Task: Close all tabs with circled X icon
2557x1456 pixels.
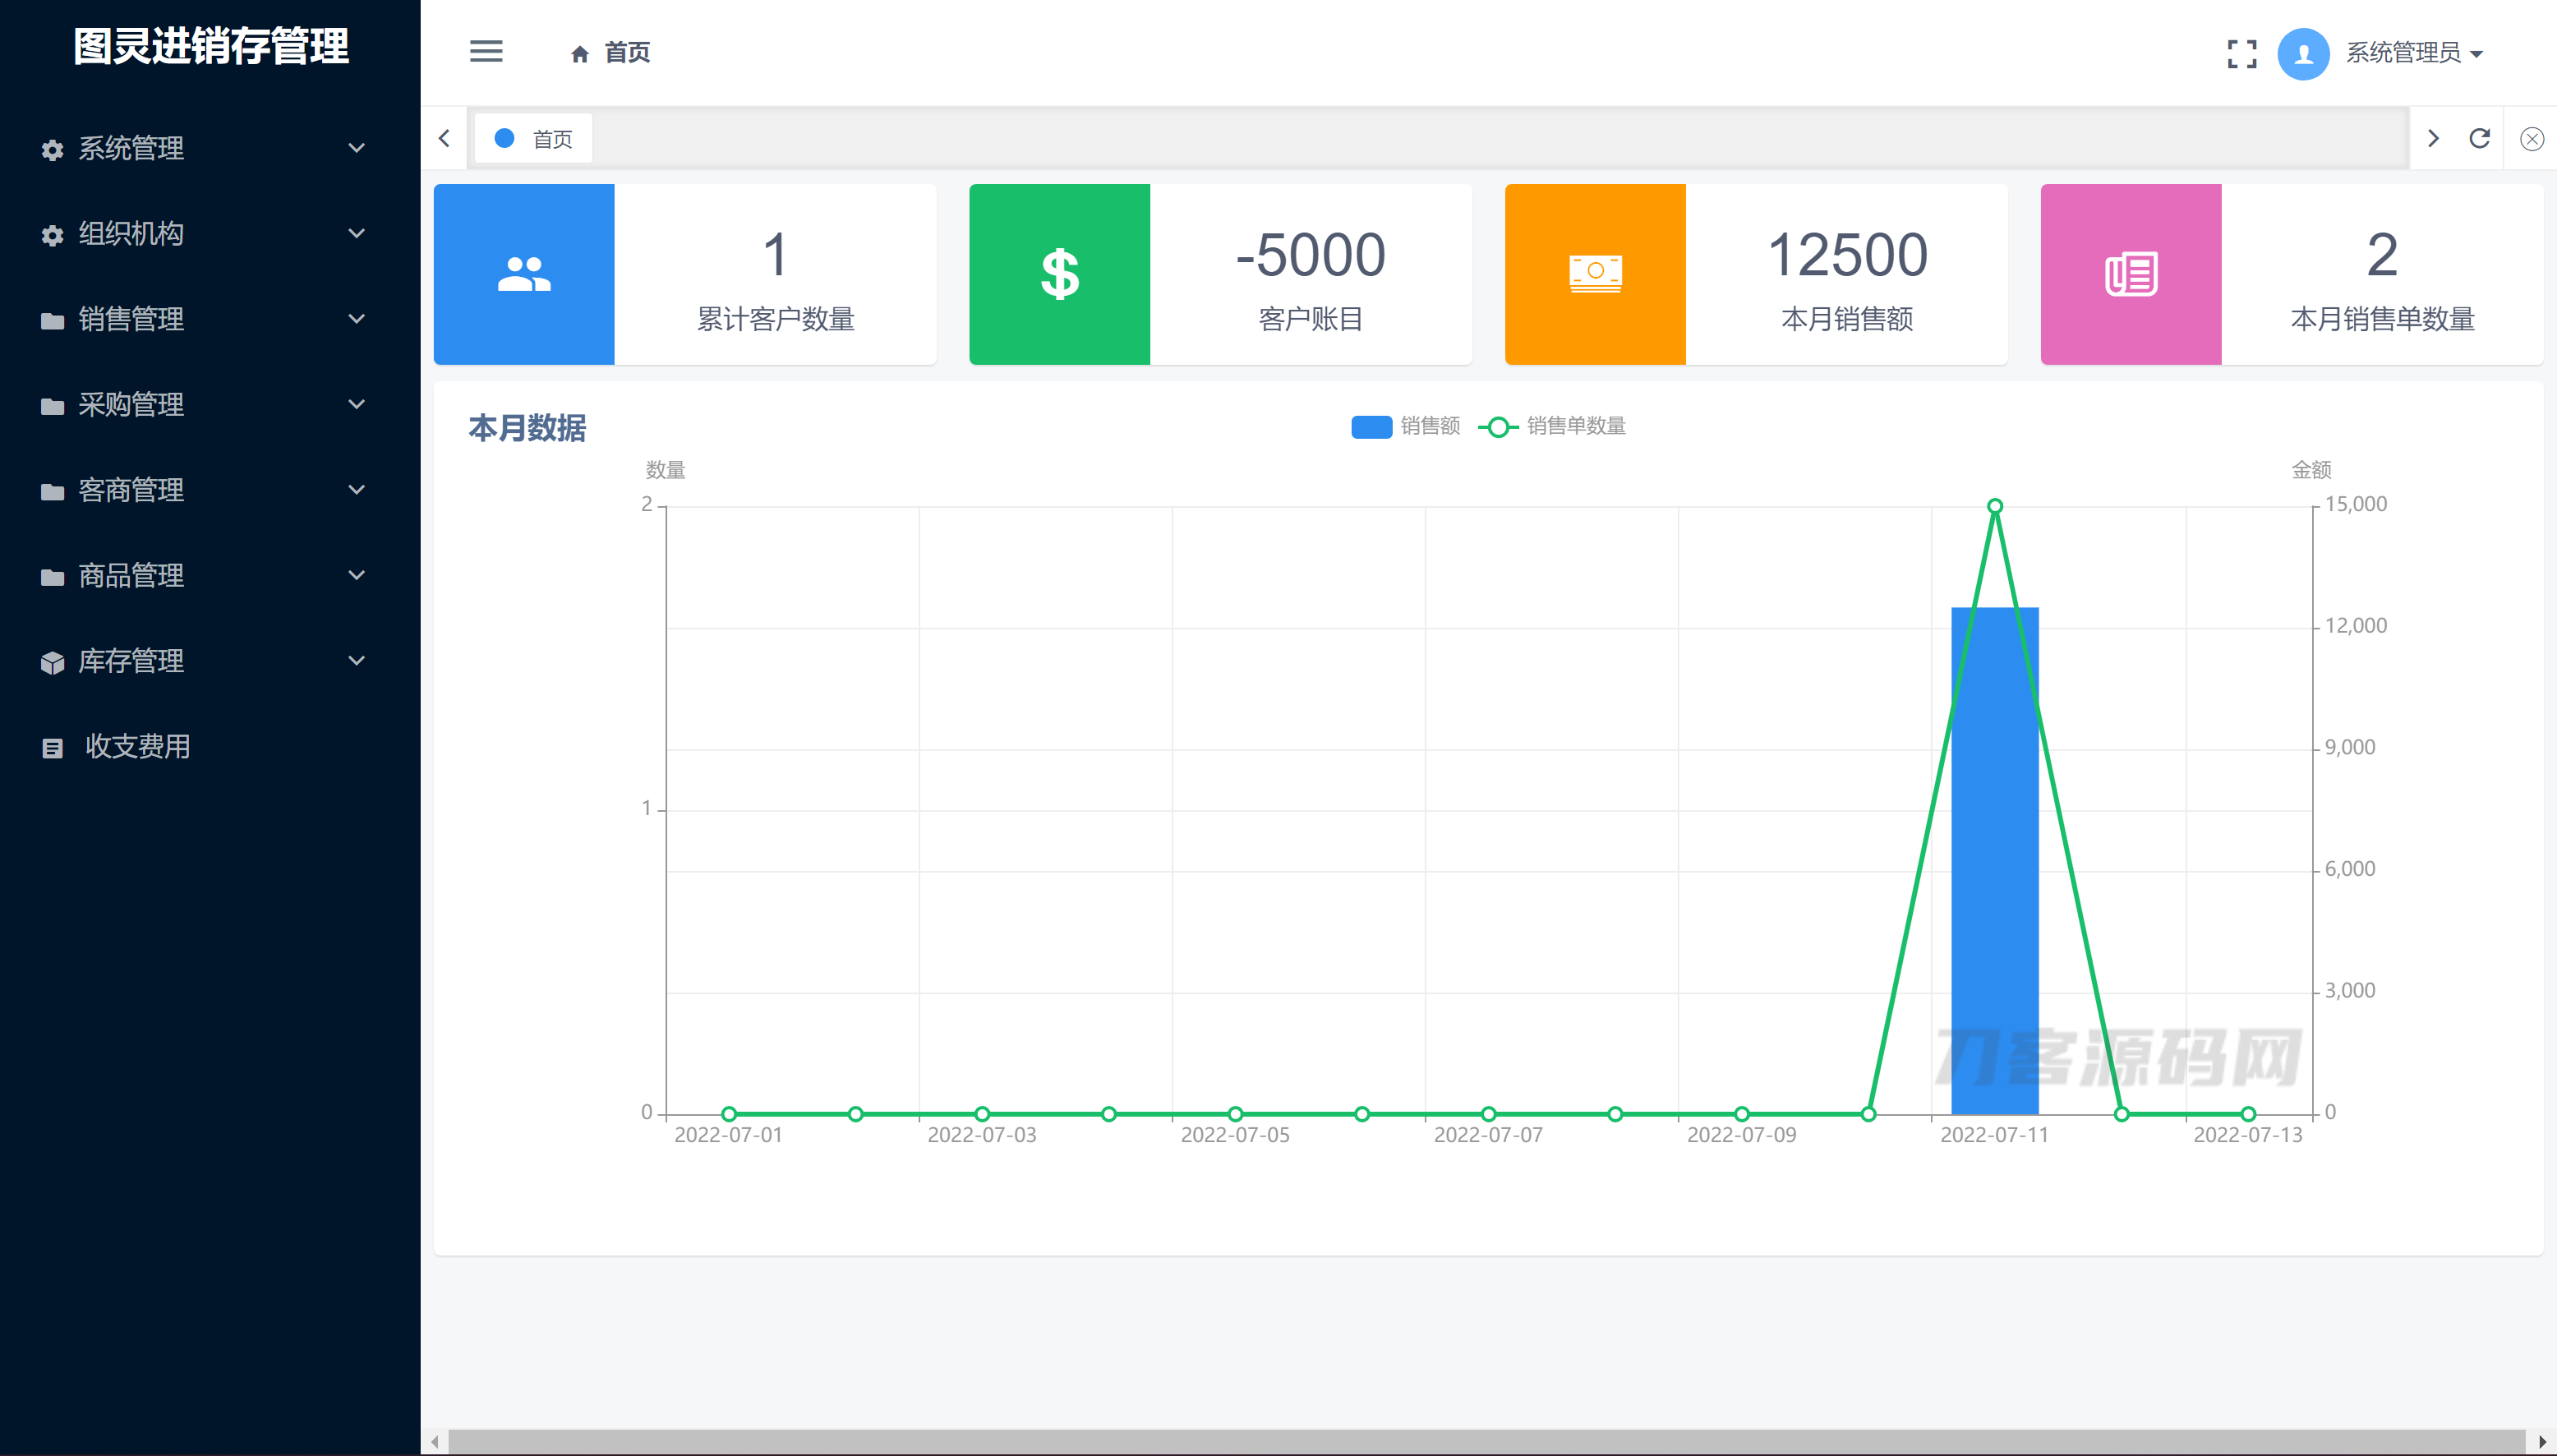Action: [2531, 139]
